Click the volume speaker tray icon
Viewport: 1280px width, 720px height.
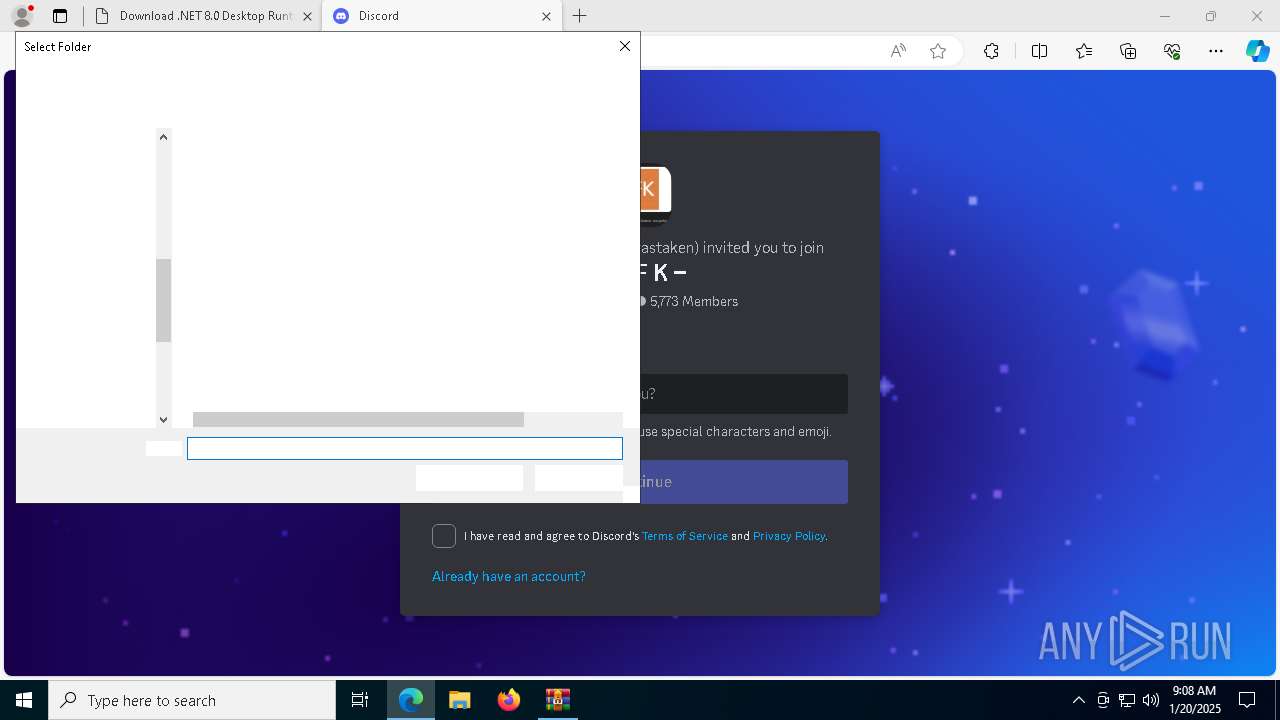click(x=1151, y=700)
